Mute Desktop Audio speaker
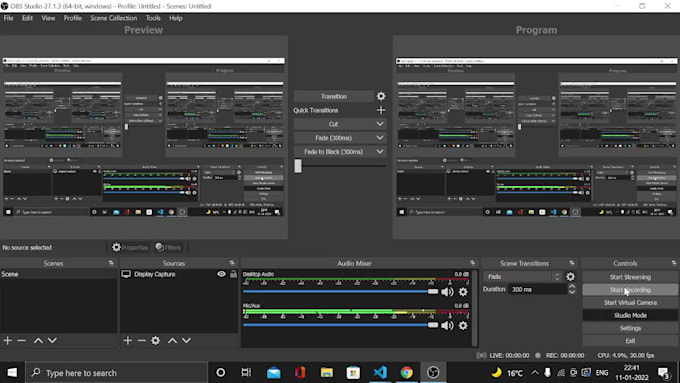The image size is (680, 383). (447, 292)
